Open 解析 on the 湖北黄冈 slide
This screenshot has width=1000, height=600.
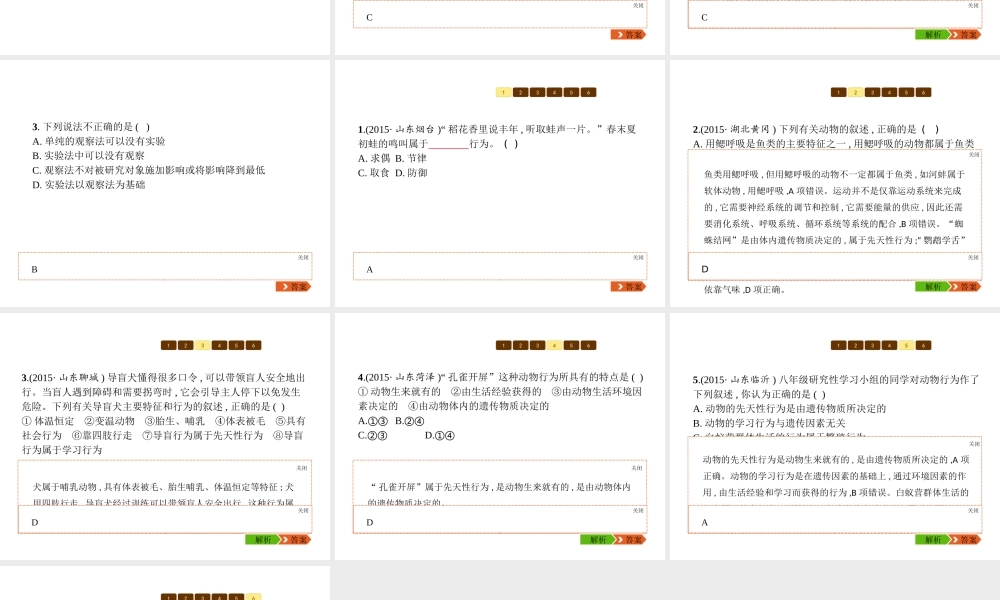pyautogui.click(x=932, y=287)
